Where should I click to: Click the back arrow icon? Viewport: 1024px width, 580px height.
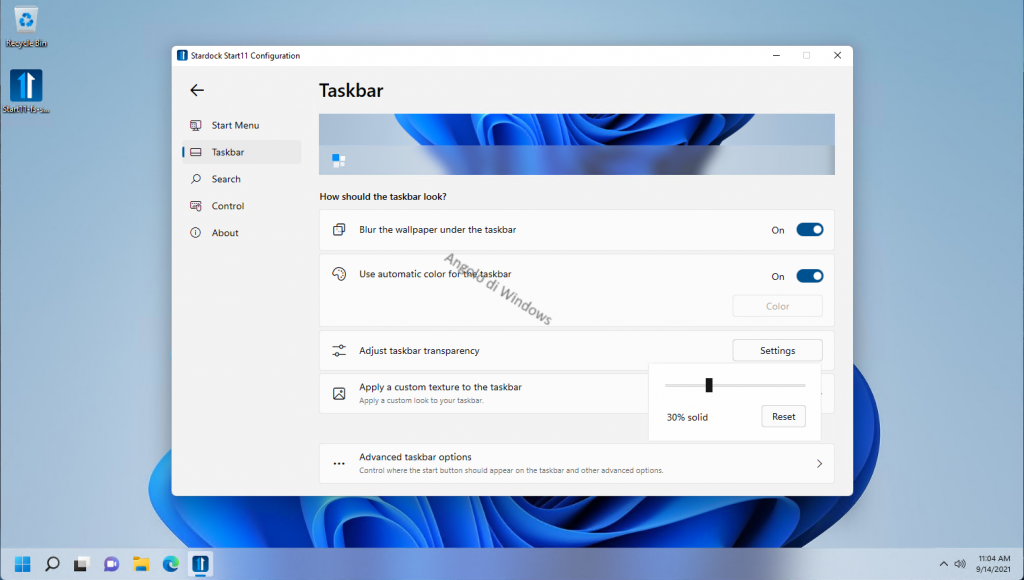(197, 90)
